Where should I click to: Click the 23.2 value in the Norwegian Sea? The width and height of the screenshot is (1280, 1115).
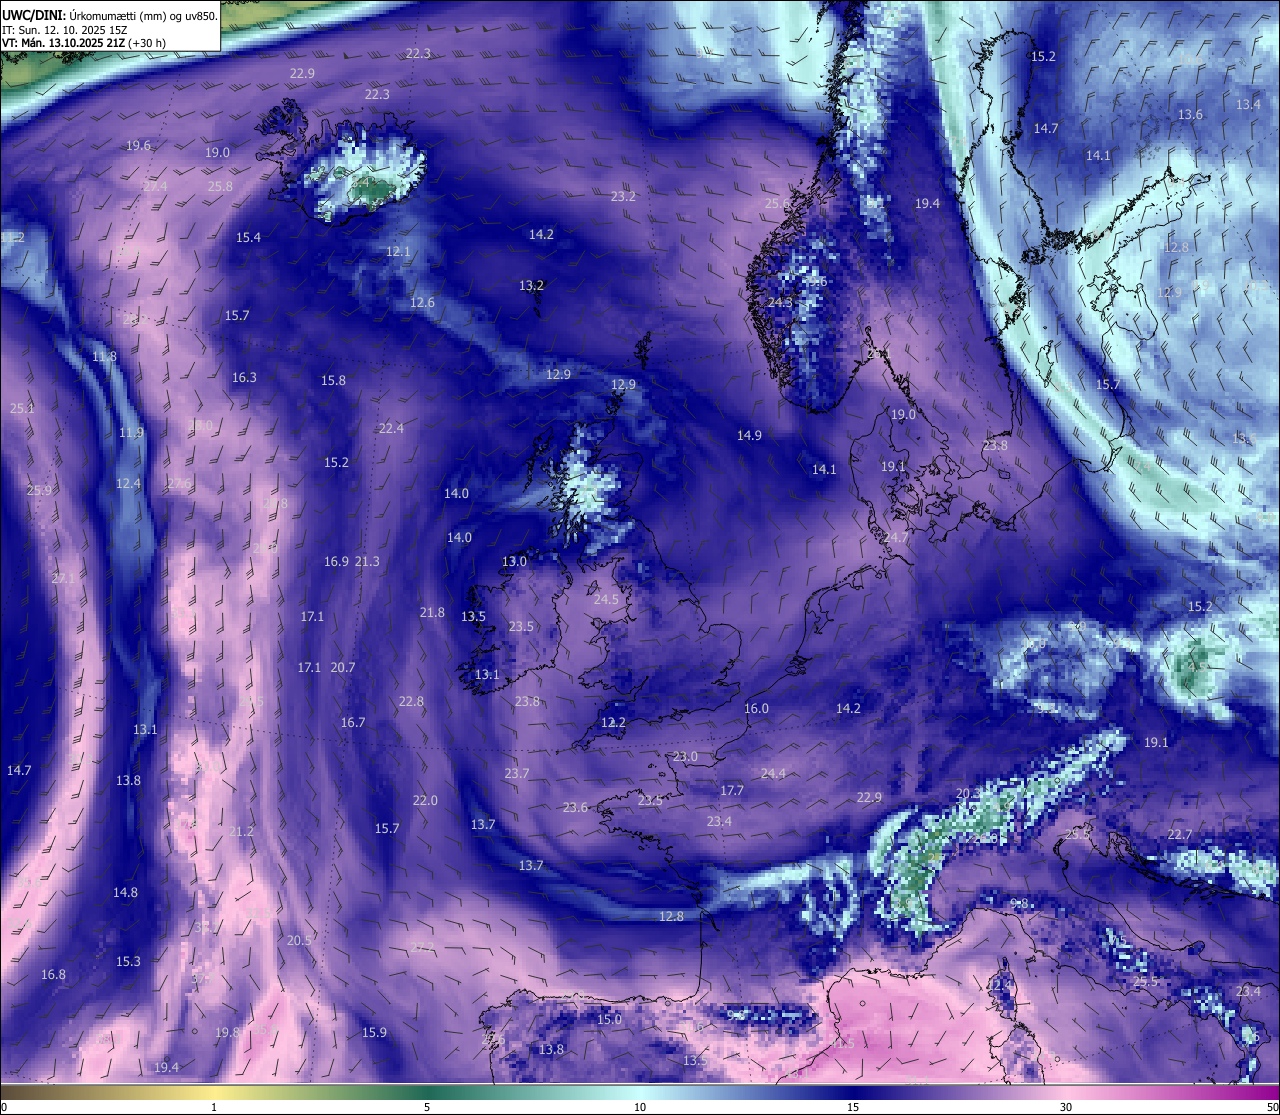click(x=623, y=197)
